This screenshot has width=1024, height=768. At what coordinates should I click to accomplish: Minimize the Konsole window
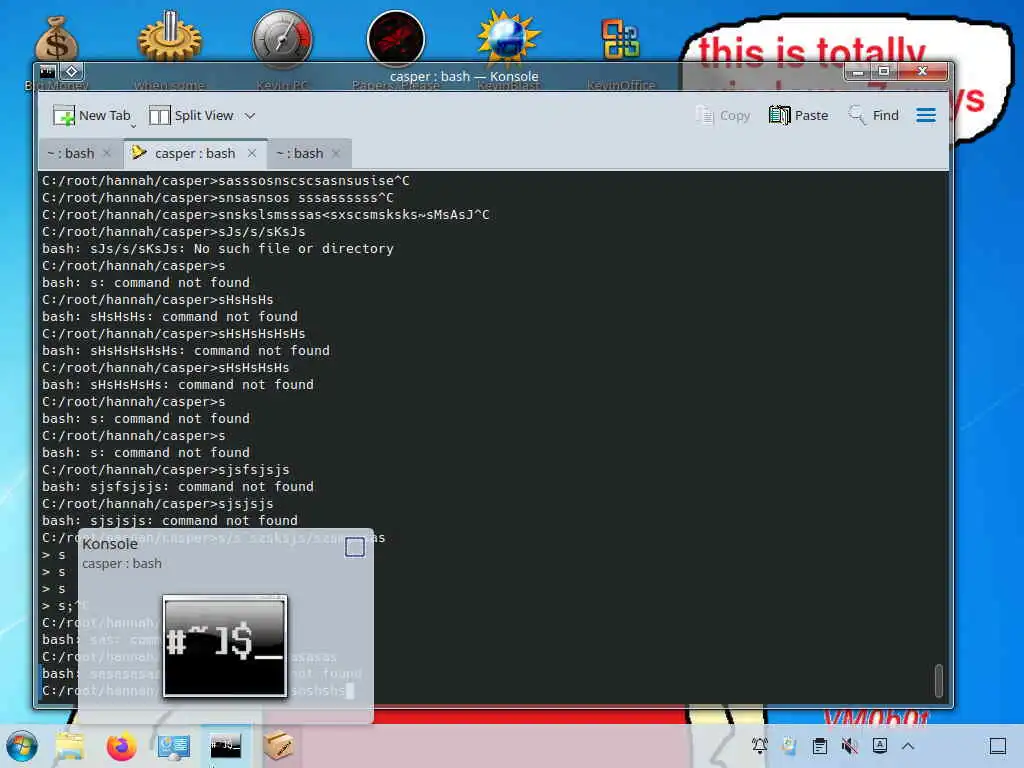858,71
